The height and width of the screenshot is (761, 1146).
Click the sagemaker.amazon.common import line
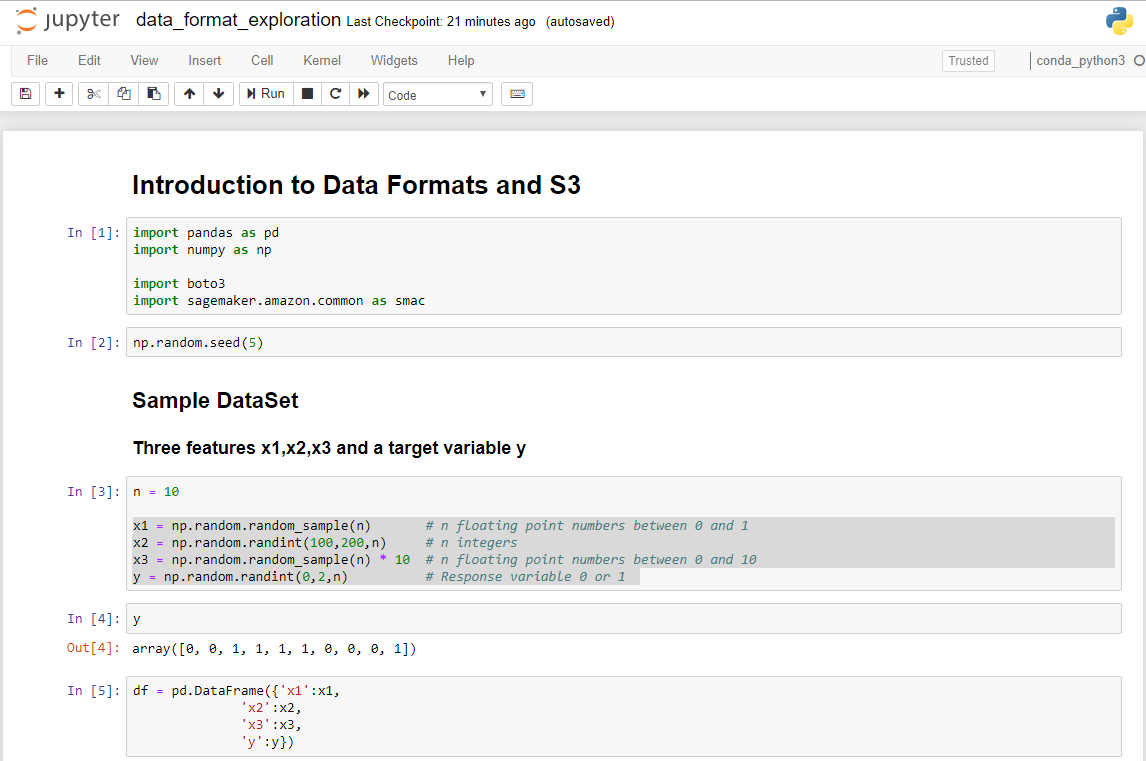pyautogui.click(x=278, y=300)
